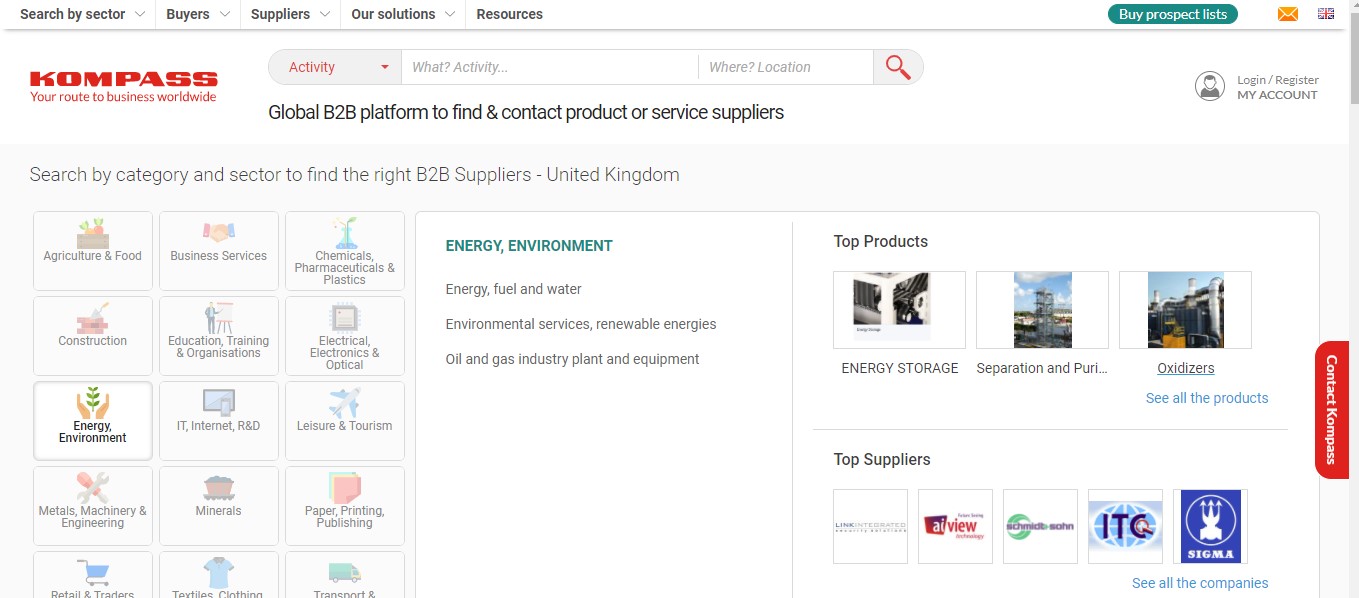The width and height of the screenshot is (1359, 598).
Task: Select the Agriculture & Food category icon
Action: (x=93, y=235)
